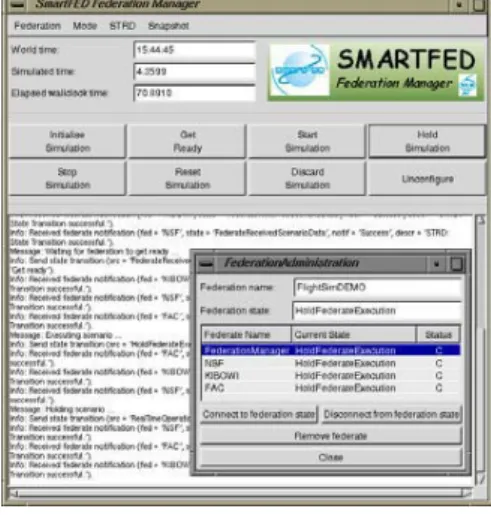Click the NSF row status C value

pos(439,363)
